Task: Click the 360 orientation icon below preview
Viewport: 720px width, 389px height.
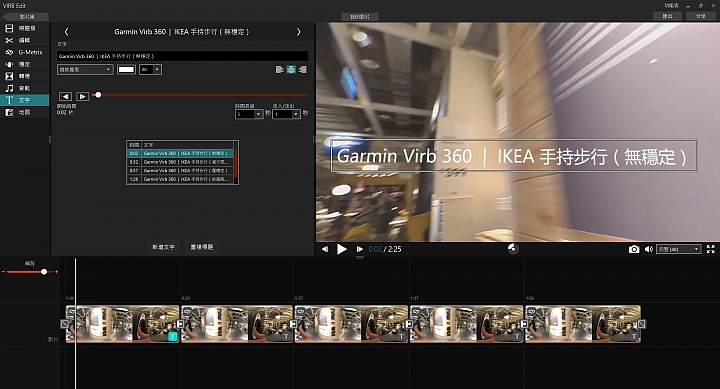Action: (x=513, y=248)
